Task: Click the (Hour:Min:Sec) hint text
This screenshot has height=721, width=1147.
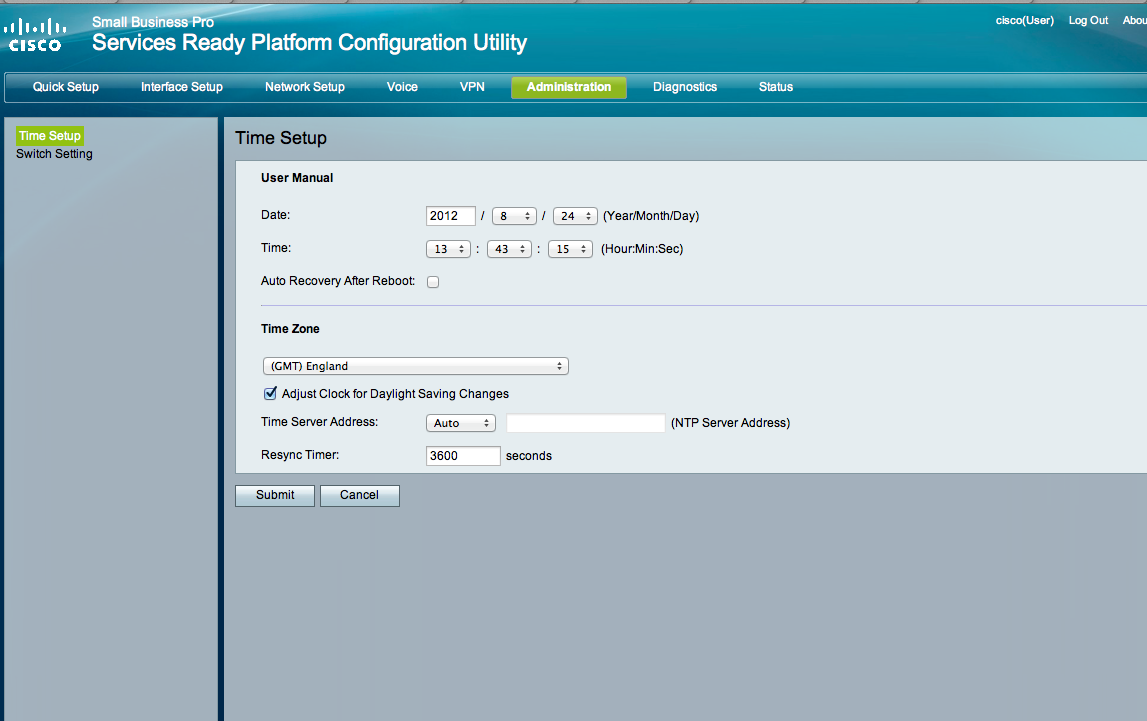Action: pyautogui.click(x=642, y=249)
